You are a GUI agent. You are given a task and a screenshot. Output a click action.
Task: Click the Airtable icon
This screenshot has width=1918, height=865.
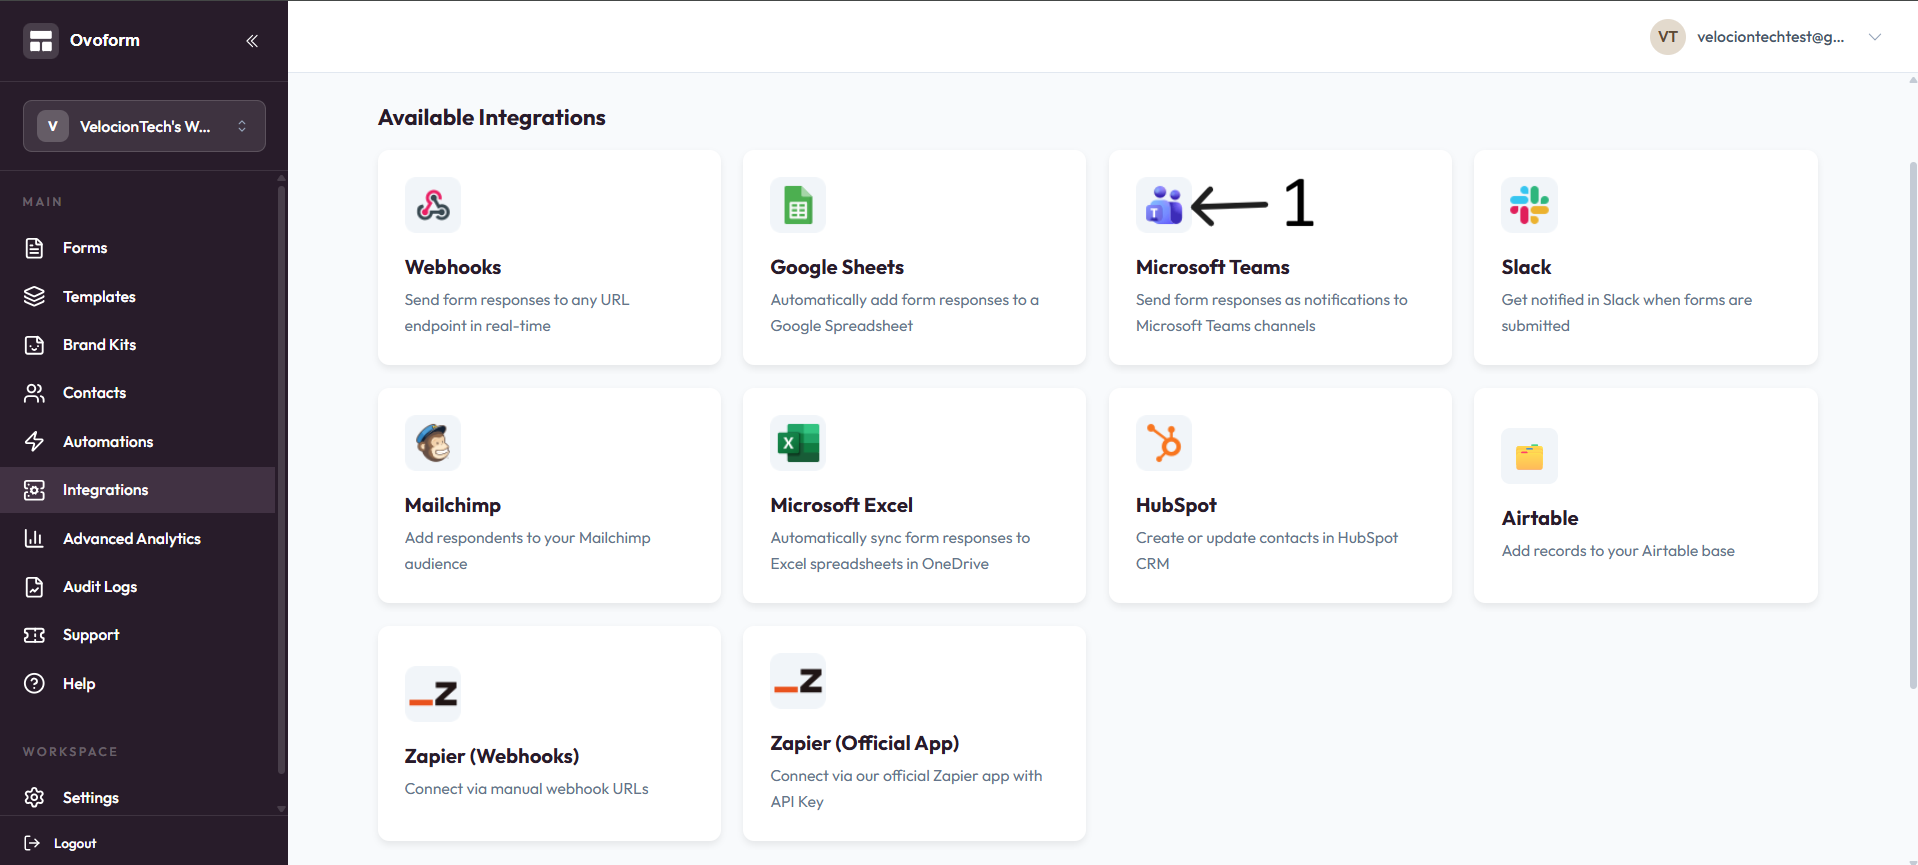tap(1529, 456)
